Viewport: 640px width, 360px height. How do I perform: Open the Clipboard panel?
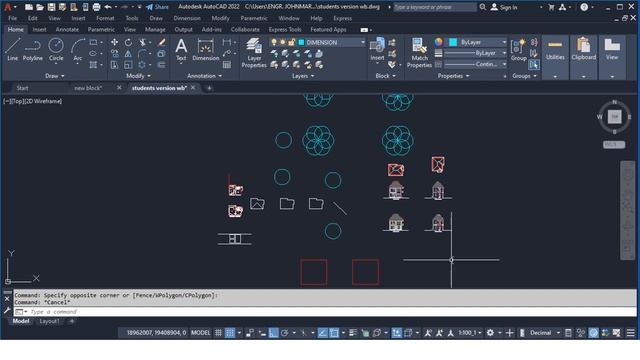coord(584,57)
